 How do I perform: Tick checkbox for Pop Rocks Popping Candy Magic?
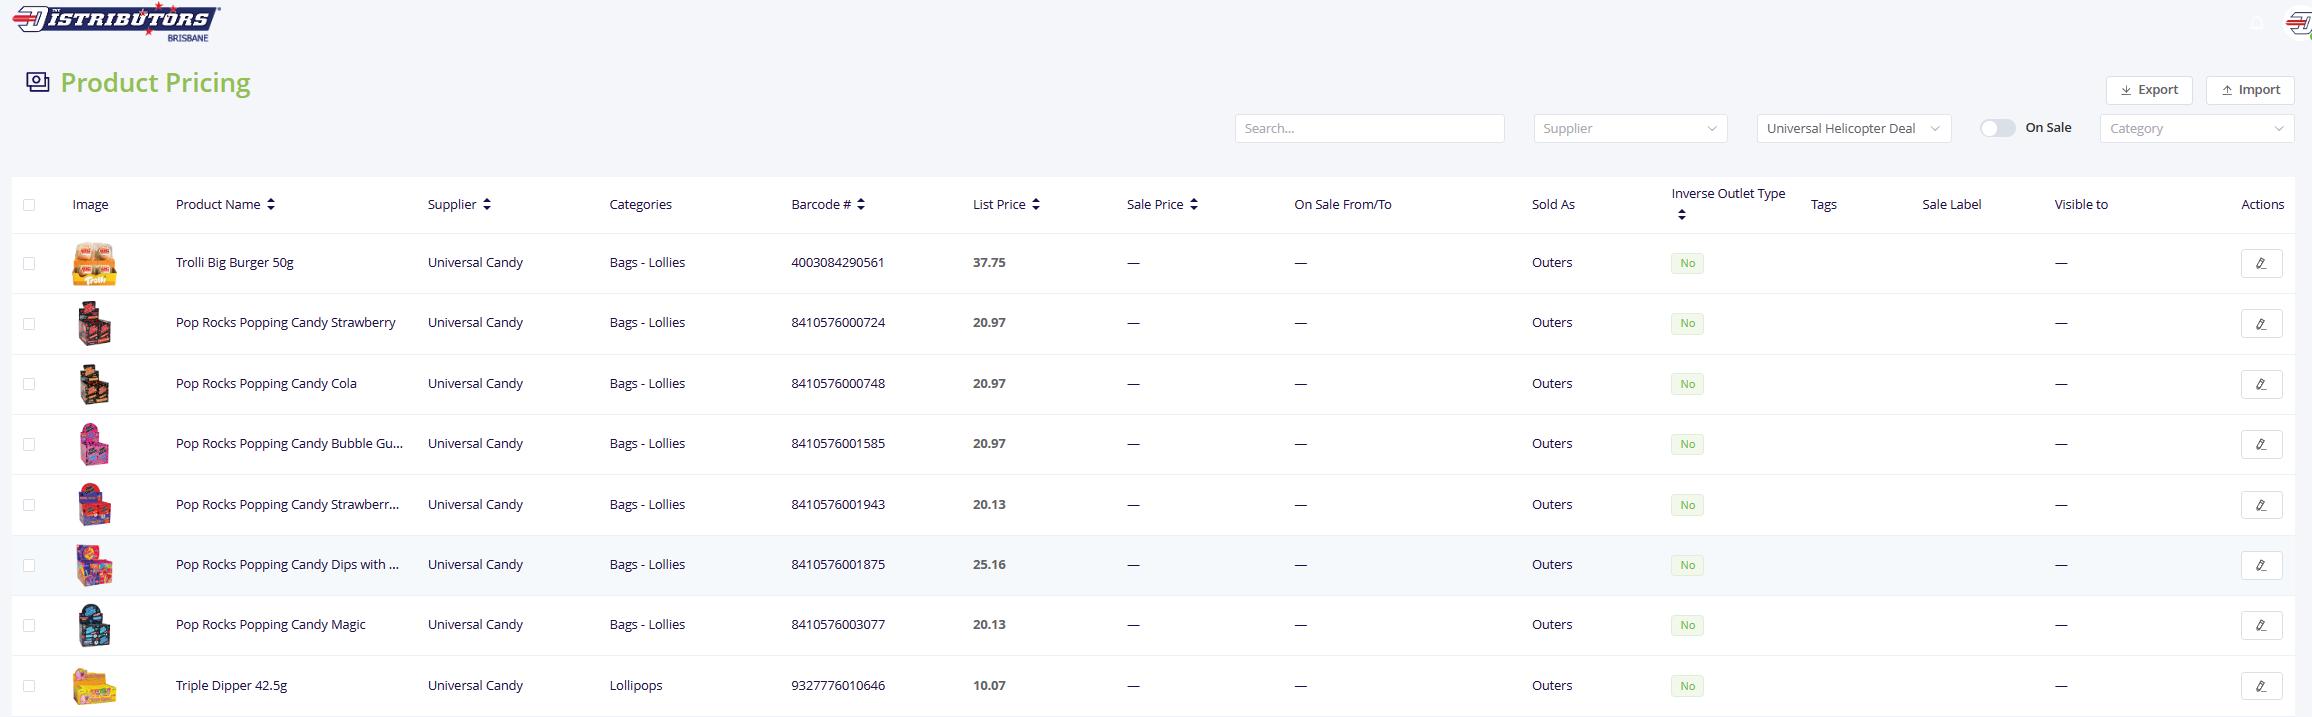pyautogui.click(x=29, y=626)
